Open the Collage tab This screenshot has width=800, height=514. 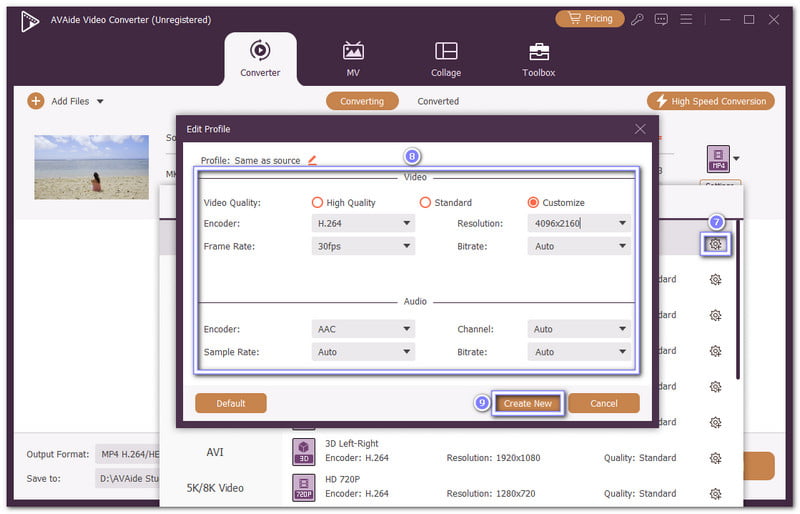pos(446,59)
